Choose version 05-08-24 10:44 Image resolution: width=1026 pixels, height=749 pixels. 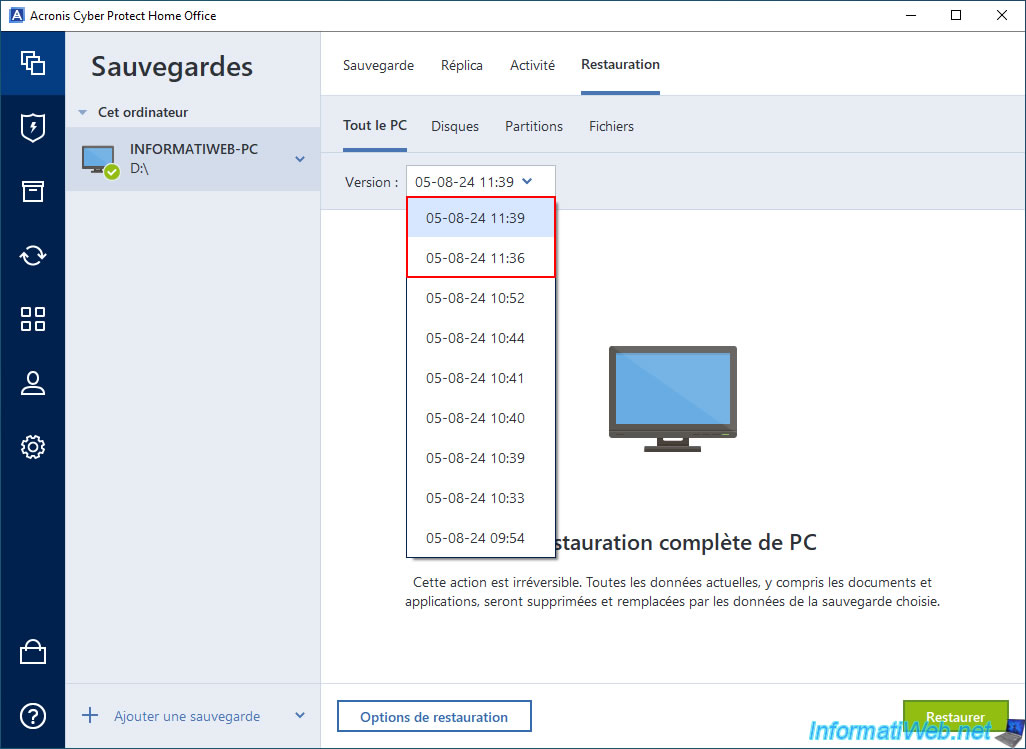coord(481,338)
